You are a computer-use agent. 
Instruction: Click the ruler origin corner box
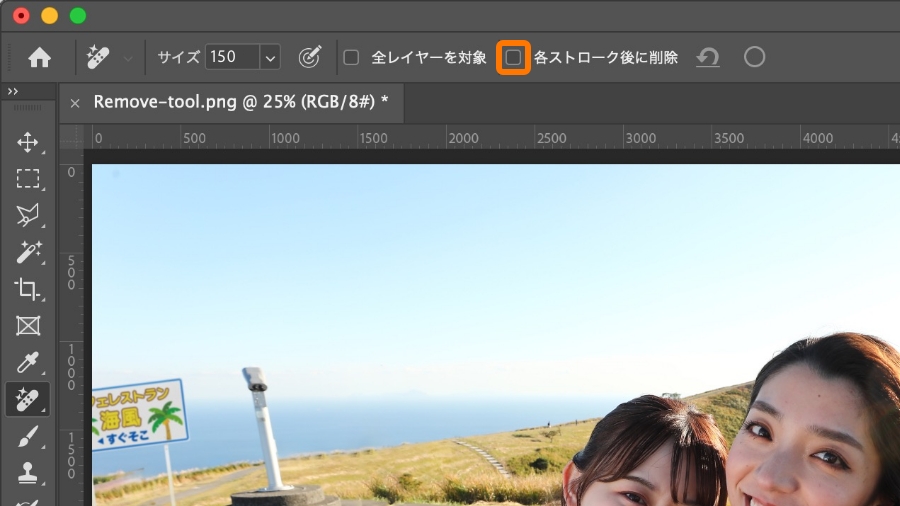click(72, 137)
